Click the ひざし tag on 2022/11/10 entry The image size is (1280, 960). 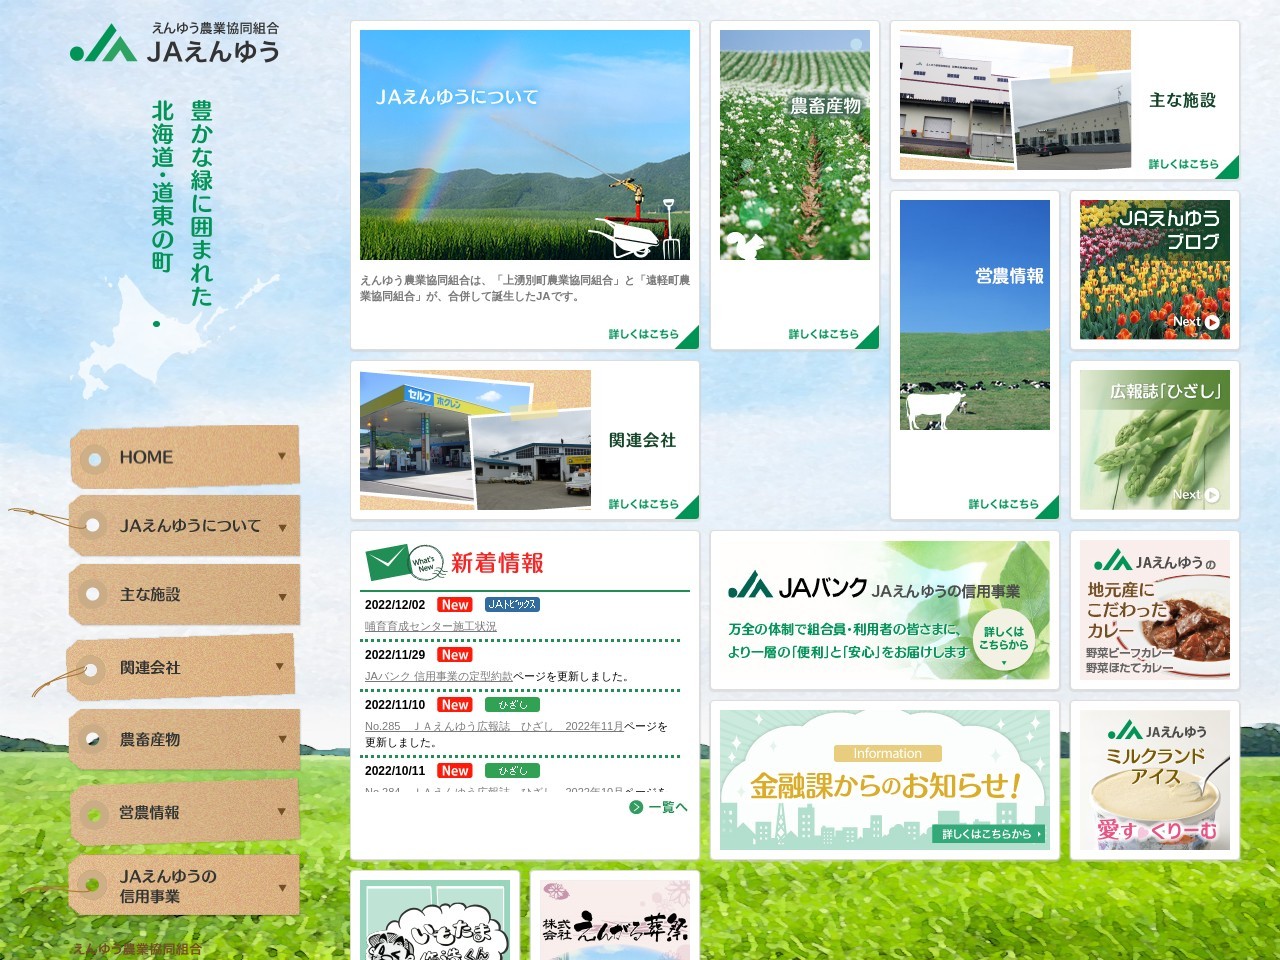pos(513,705)
